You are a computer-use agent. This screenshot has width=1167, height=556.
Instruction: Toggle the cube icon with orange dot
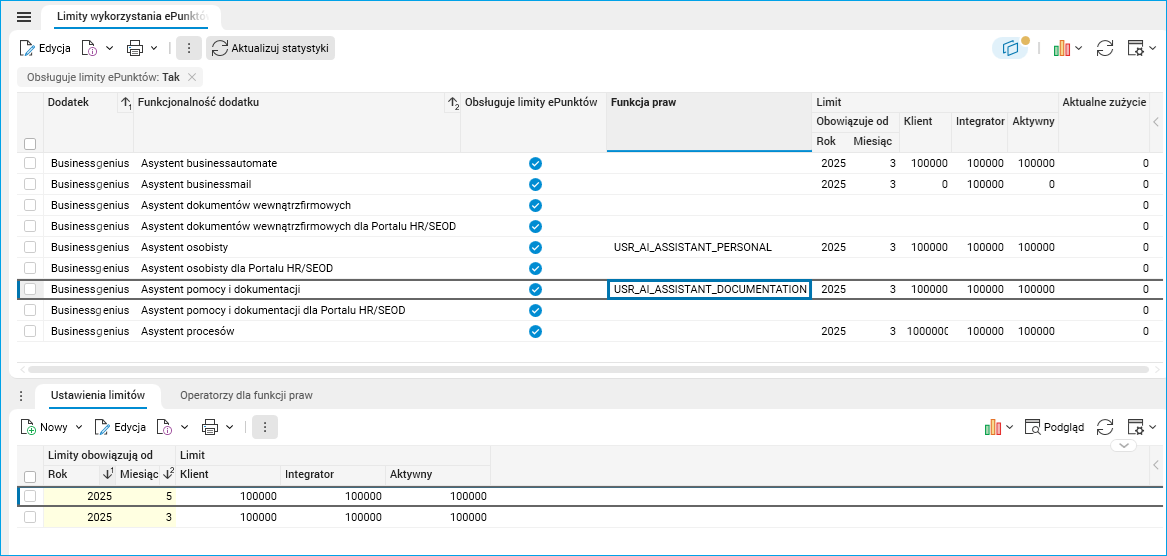point(1011,48)
